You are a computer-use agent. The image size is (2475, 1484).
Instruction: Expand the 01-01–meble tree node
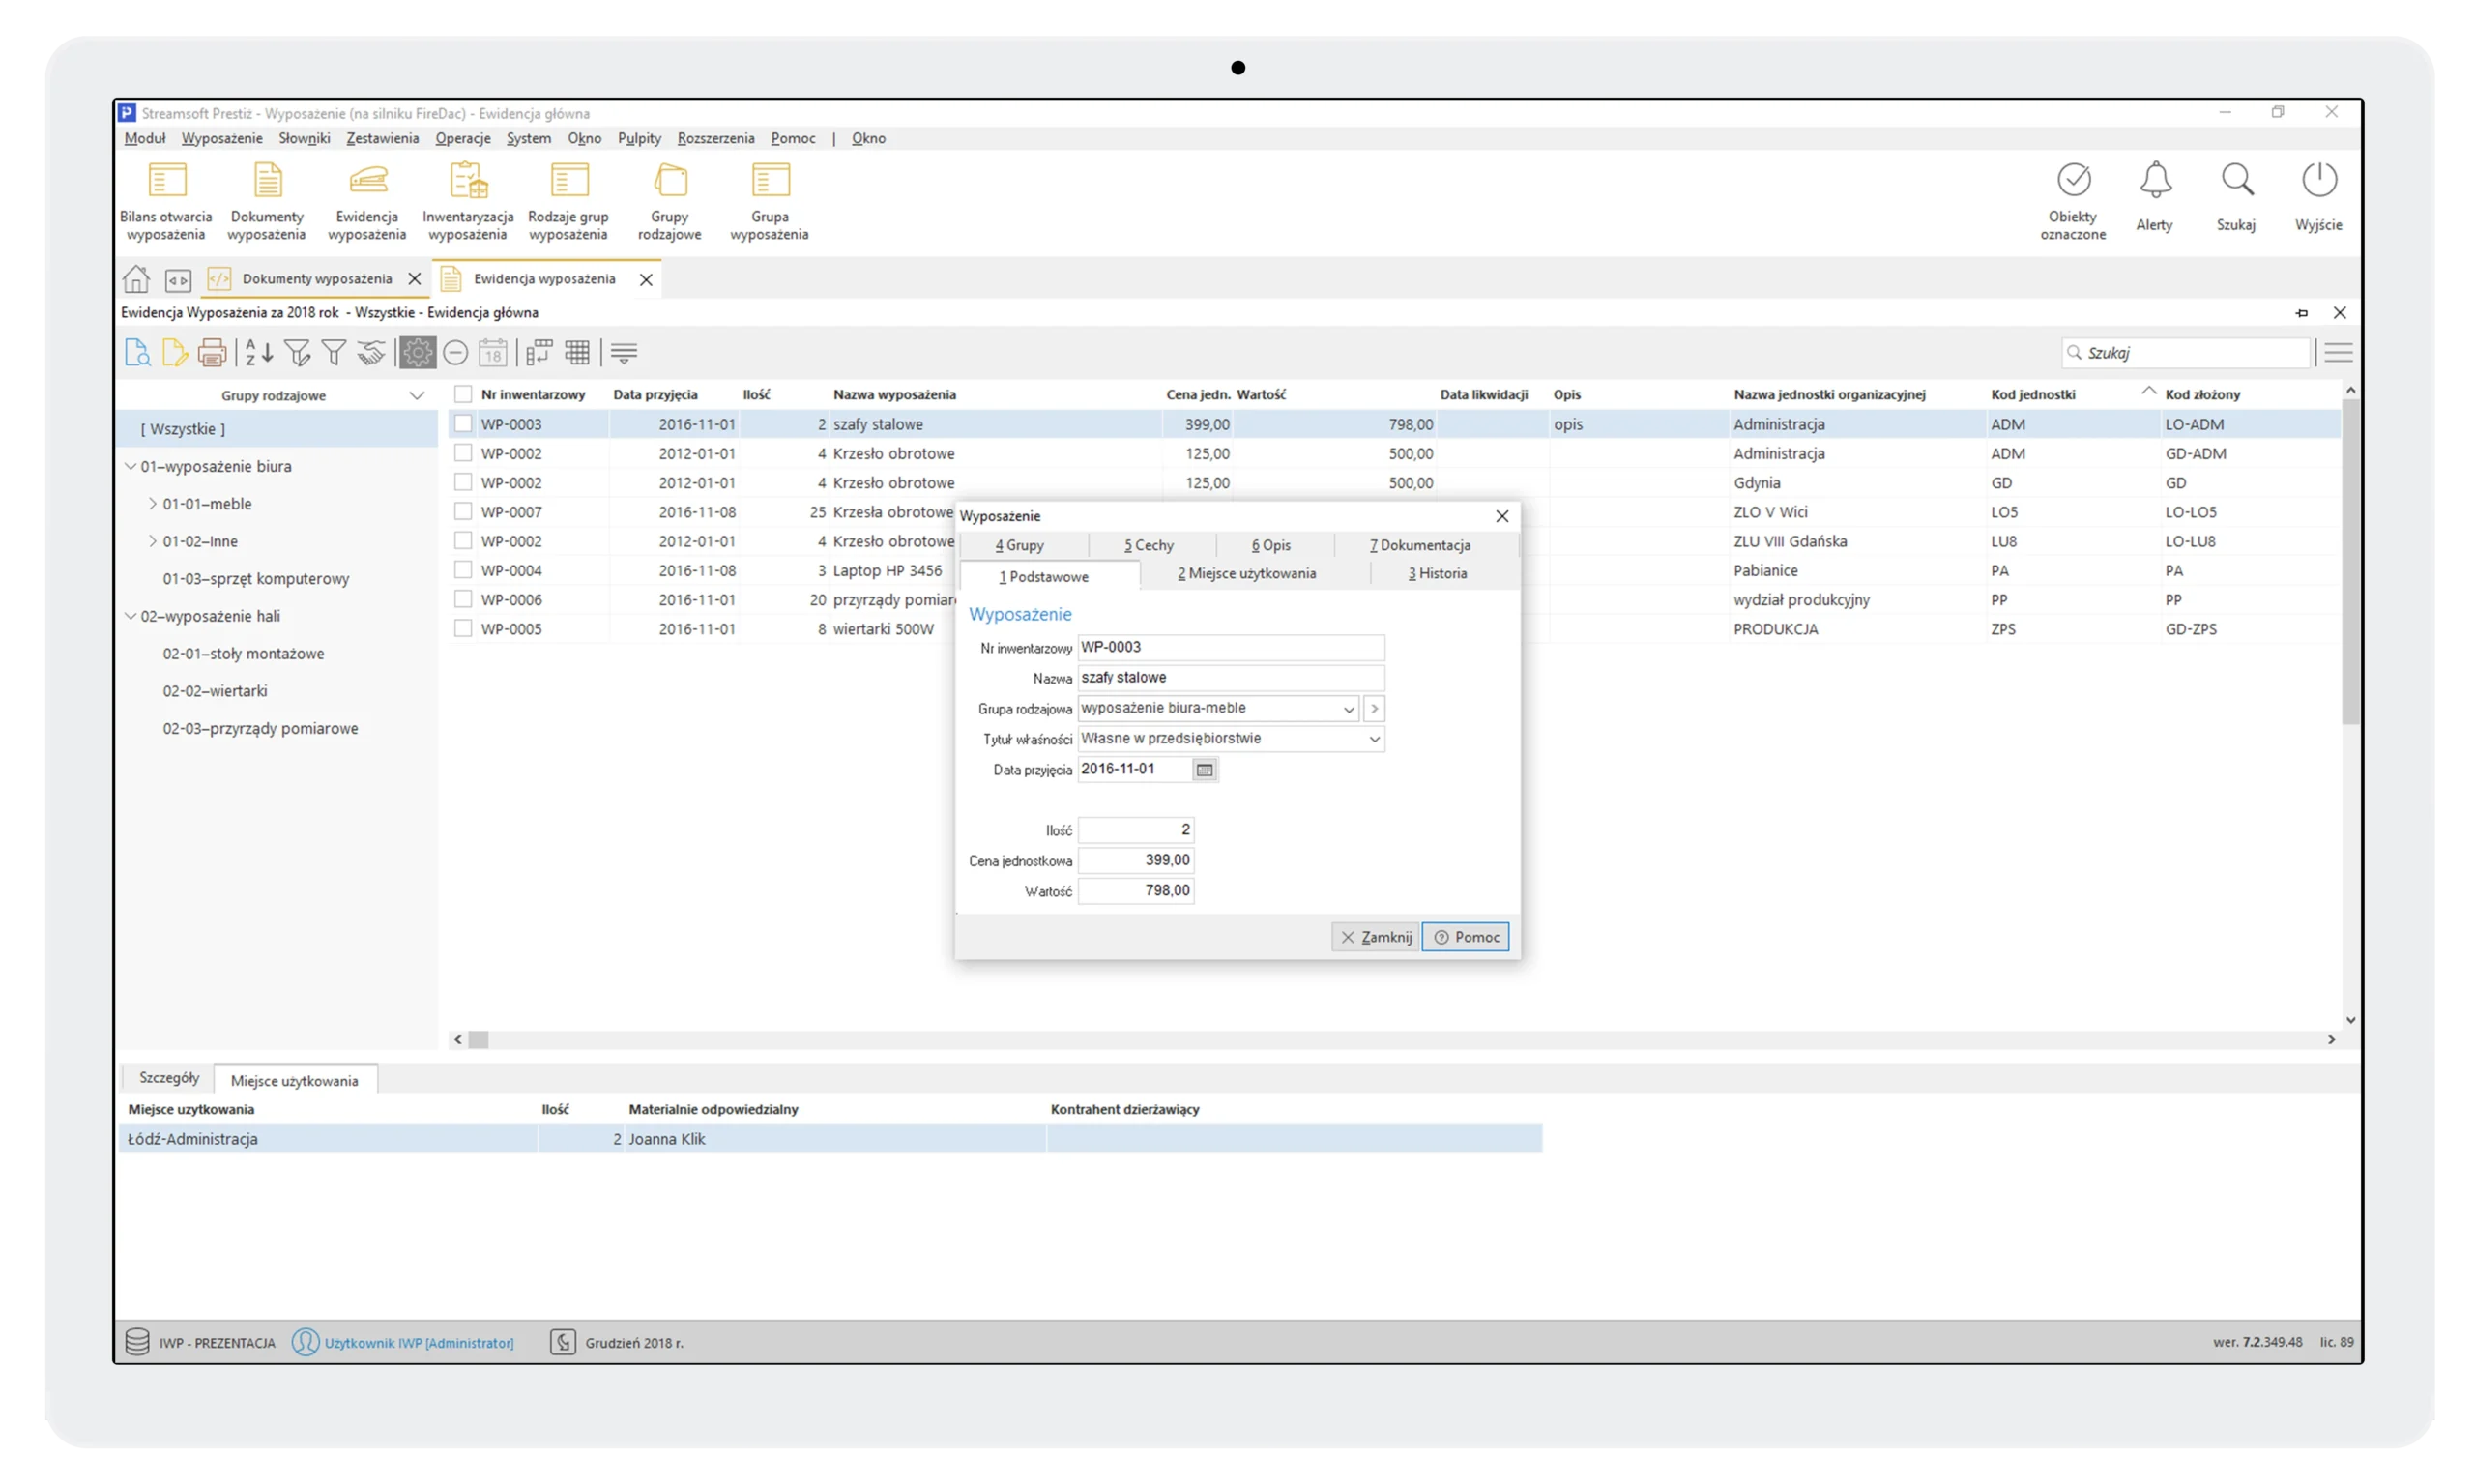153,504
